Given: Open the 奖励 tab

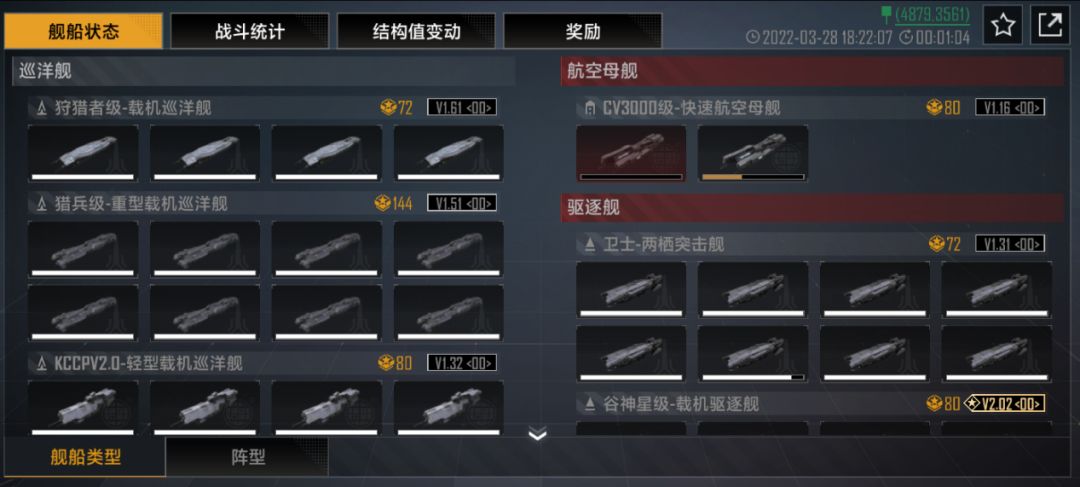Looking at the screenshot, I should pos(583,31).
